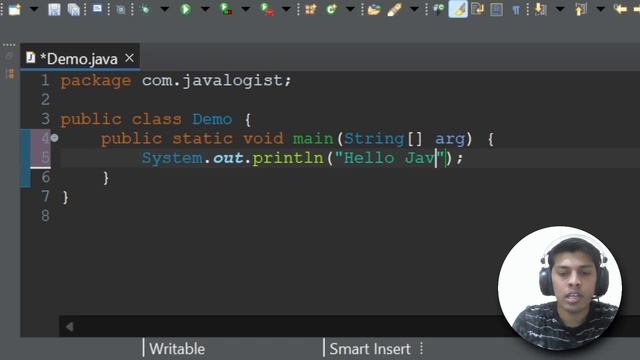
Task: Run the External Tools toolbox icon
Action: pyautogui.click(x=267, y=9)
